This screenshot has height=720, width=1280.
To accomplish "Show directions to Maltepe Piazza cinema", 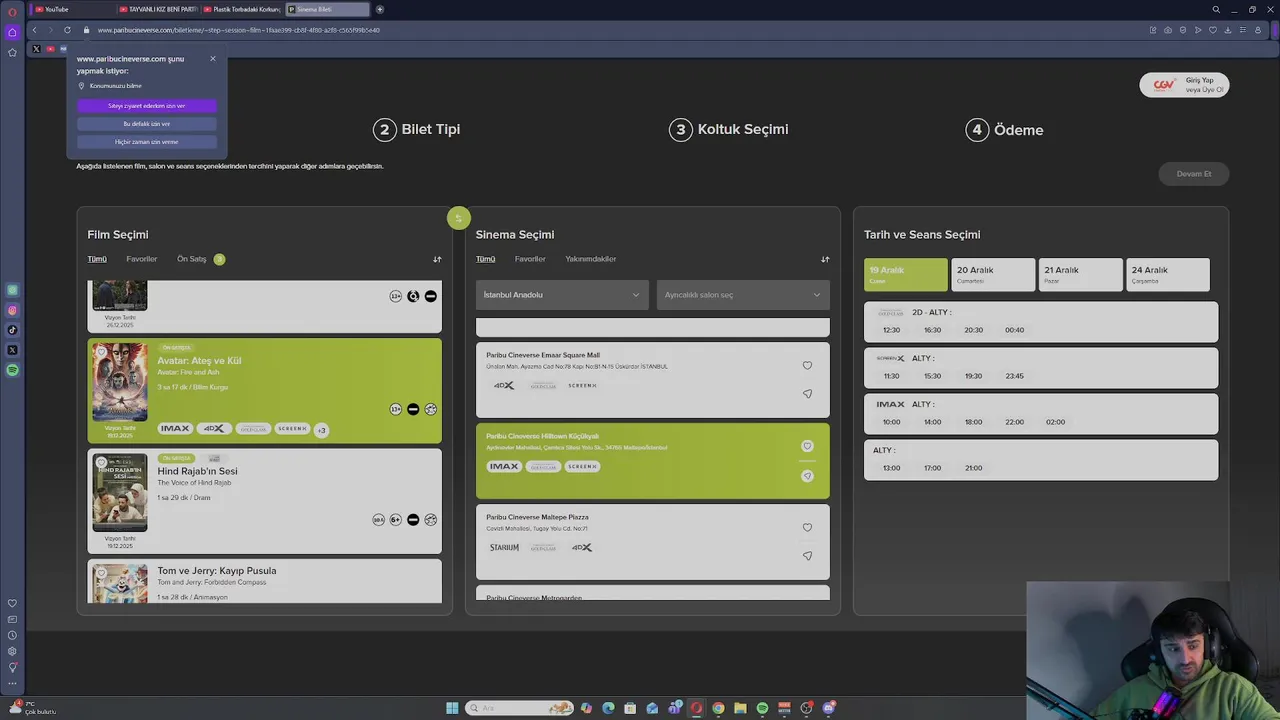I will click(x=807, y=556).
